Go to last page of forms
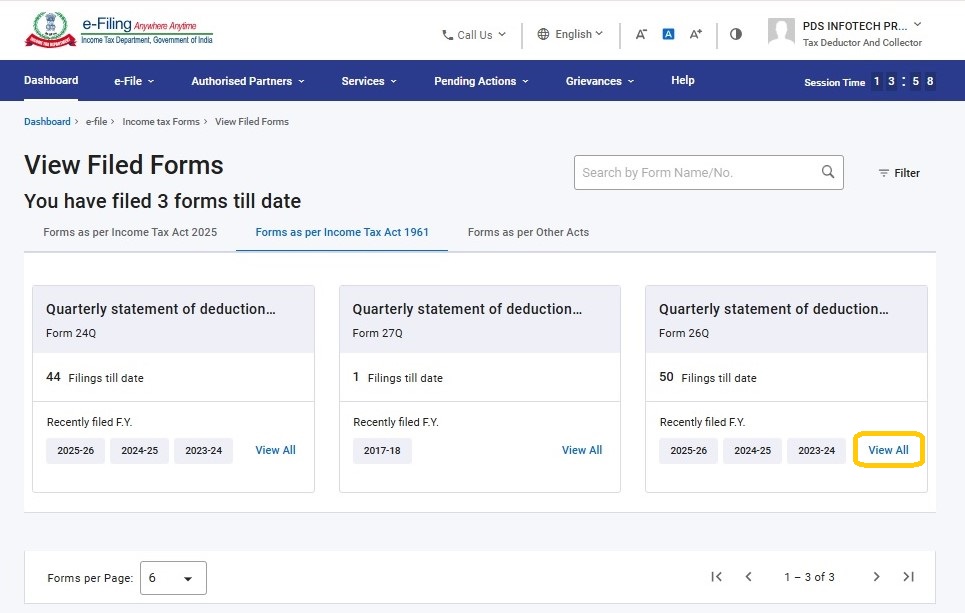Viewport: 965px width, 613px height. pyautogui.click(x=908, y=577)
